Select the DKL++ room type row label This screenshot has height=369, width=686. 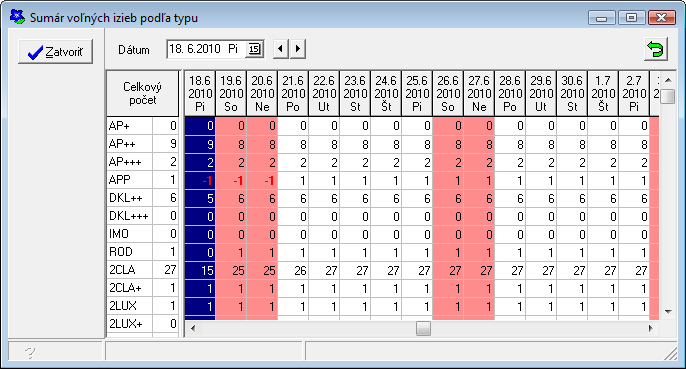[x=130, y=198]
